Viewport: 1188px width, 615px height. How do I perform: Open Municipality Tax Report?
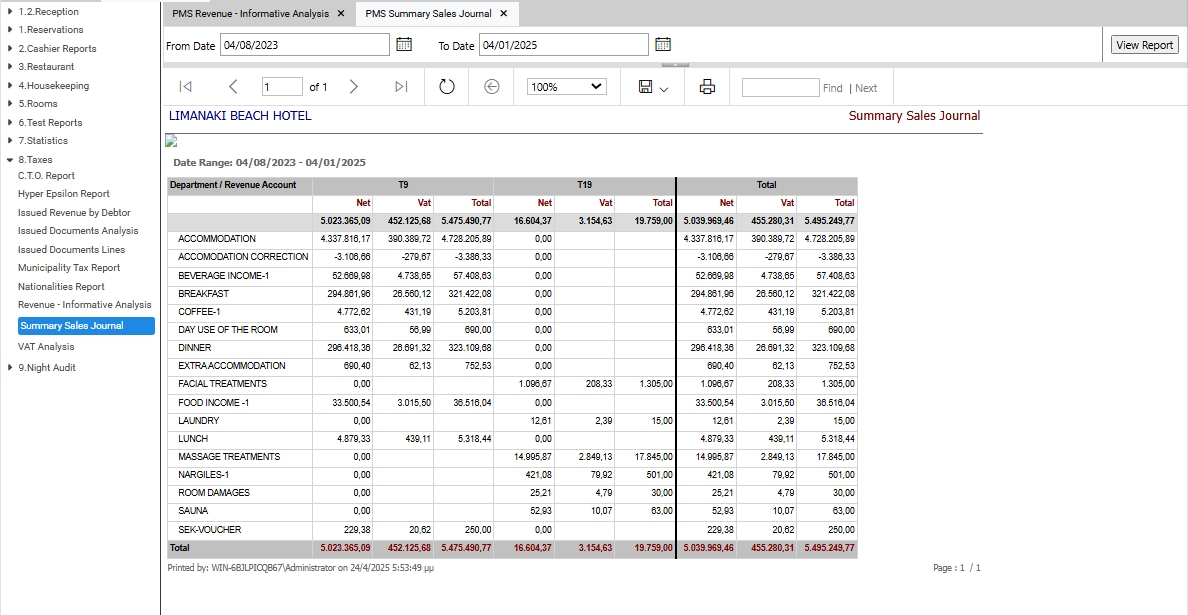click(69, 268)
